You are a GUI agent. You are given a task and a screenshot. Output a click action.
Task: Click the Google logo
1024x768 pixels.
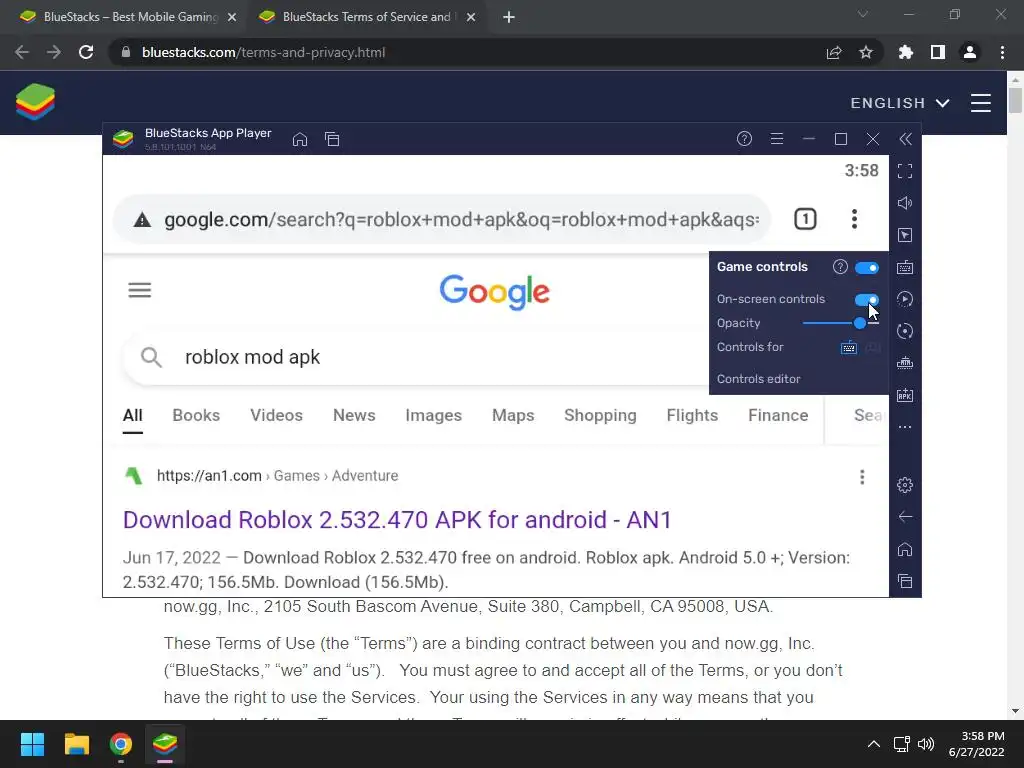click(x=494, y=293)
